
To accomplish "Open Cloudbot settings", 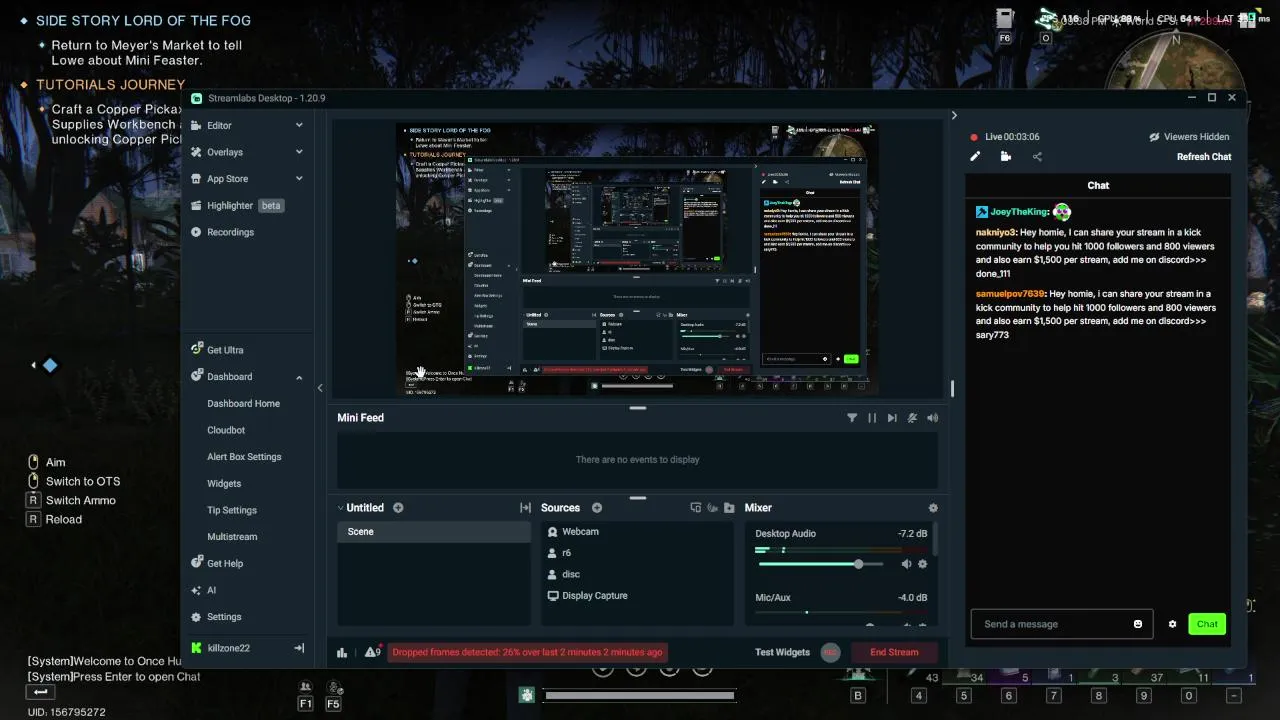I will (x=226, y=430).
